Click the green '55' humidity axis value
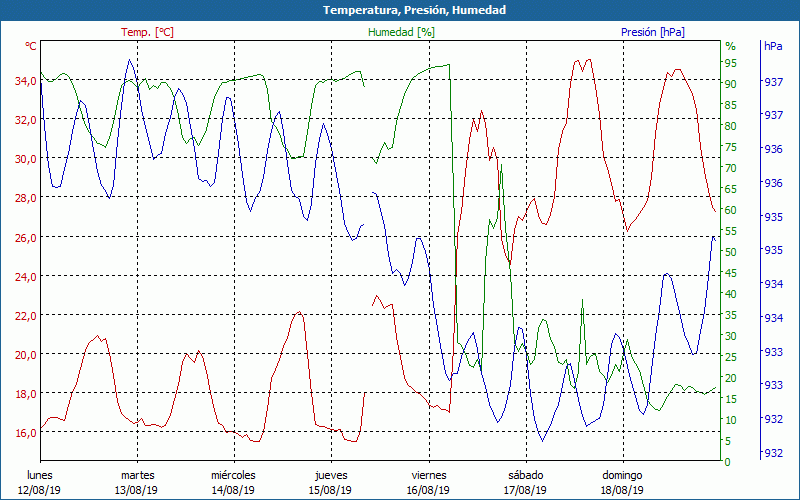 731,231
